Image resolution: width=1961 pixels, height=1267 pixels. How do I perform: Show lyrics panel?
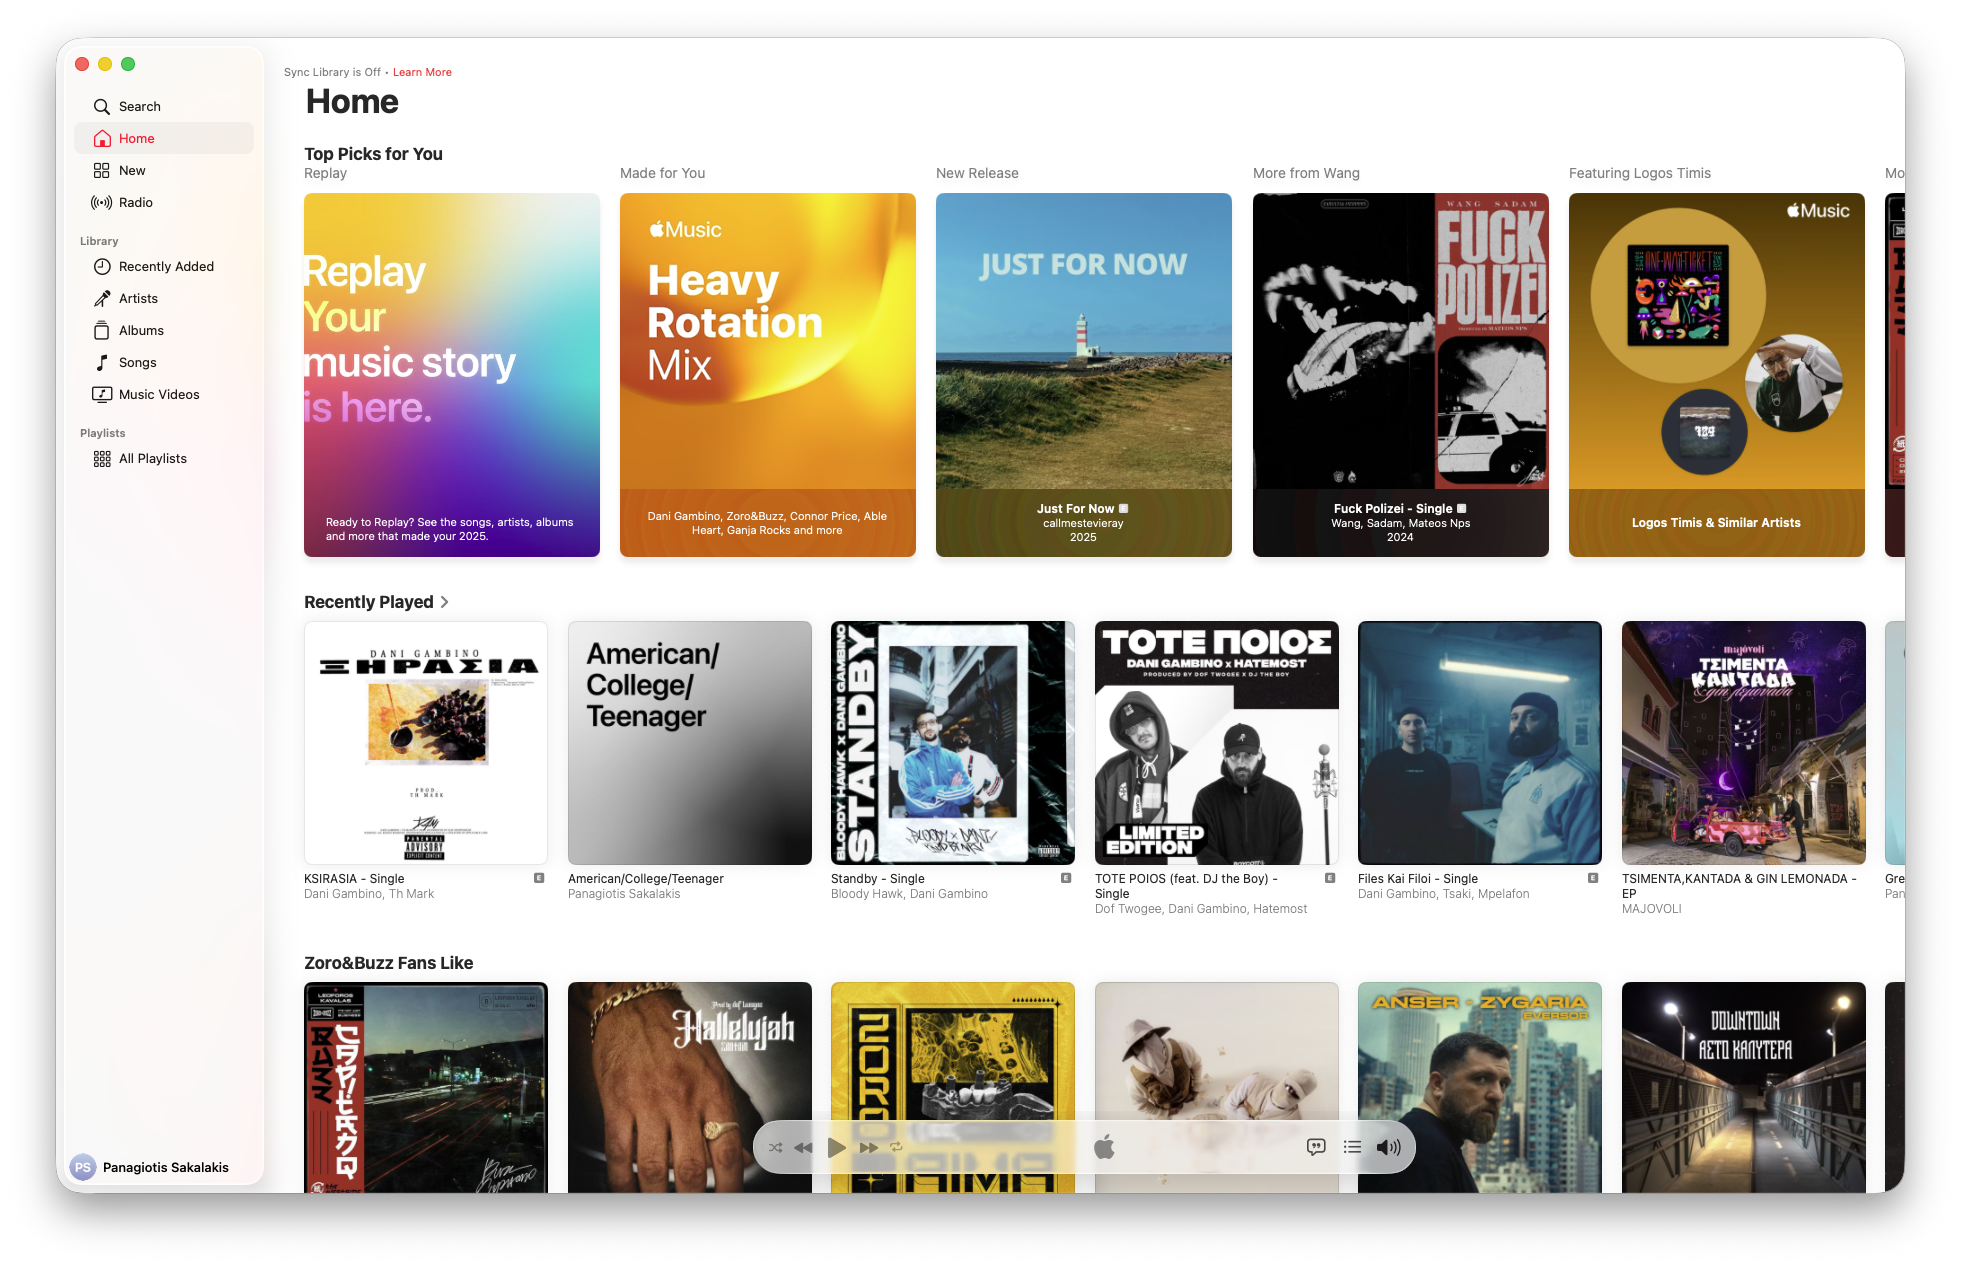tap(1315, 1147)
